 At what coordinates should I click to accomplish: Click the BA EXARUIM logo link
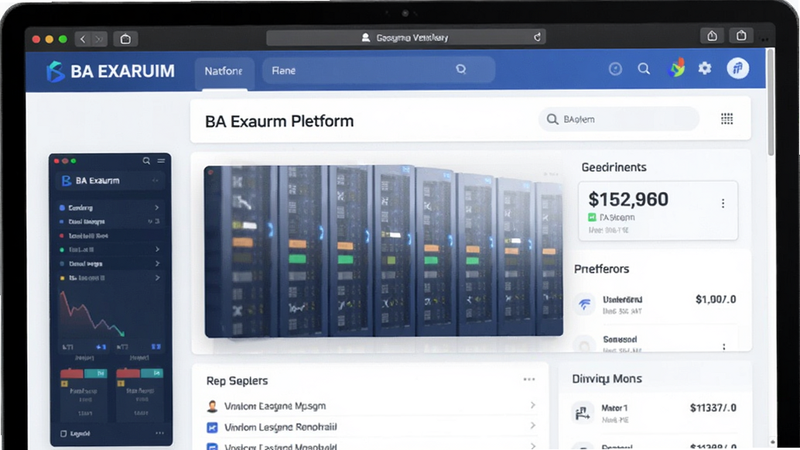pos(110,71)
